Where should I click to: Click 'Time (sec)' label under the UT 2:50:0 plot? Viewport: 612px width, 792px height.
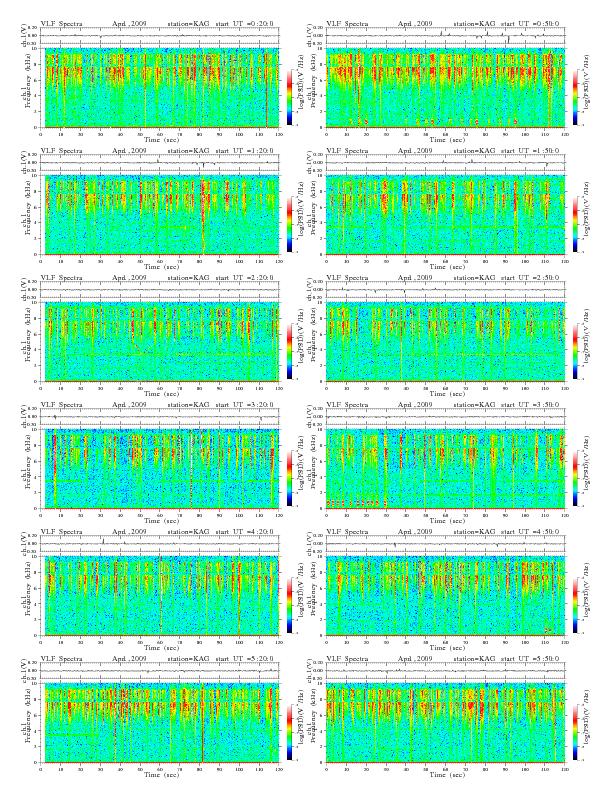click(x=447, y=393)
